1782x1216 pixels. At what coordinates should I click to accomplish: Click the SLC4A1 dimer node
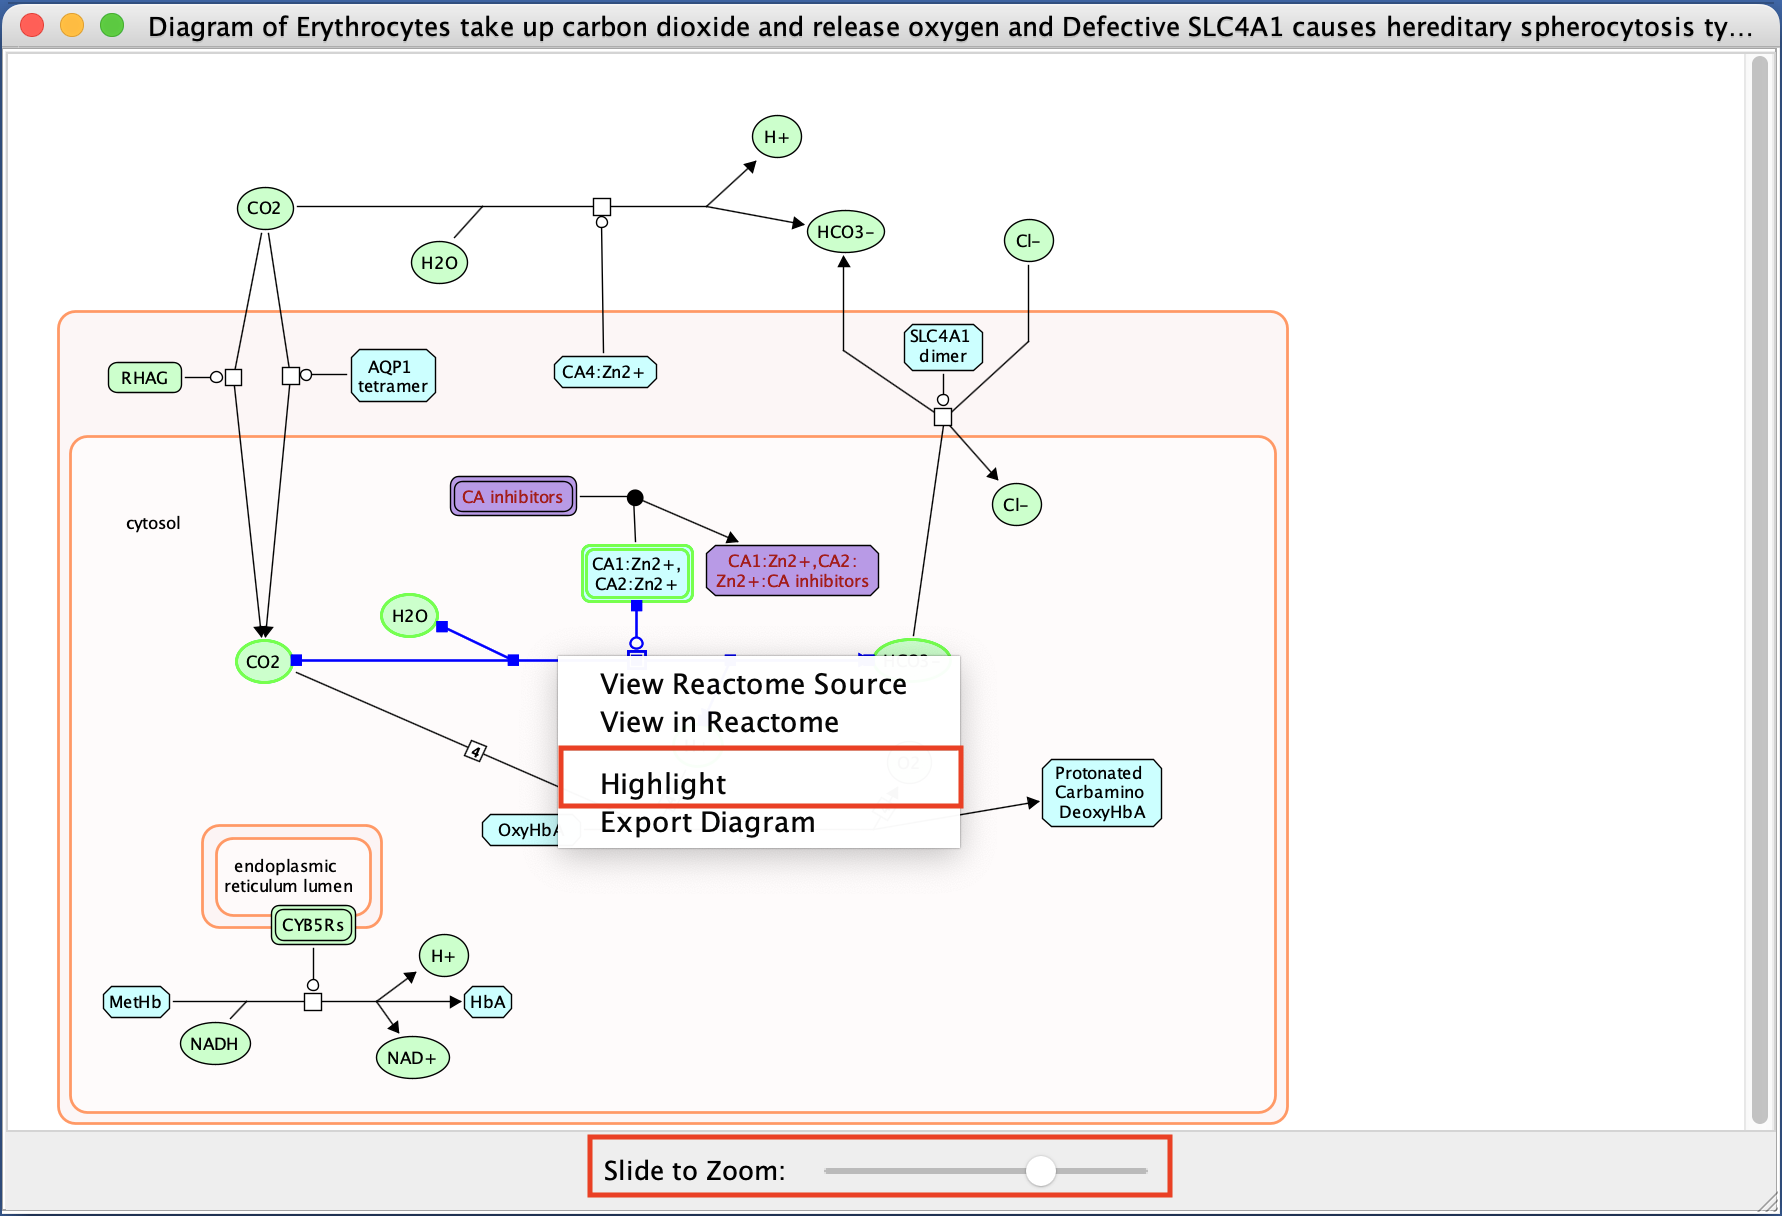pos(942,346)
